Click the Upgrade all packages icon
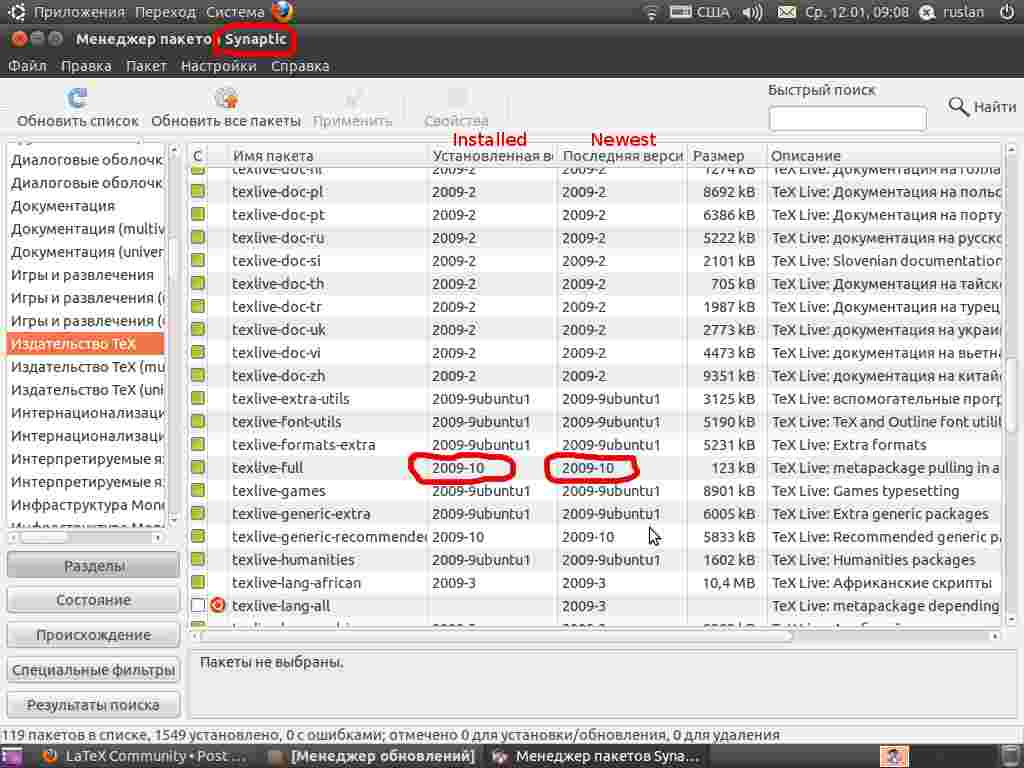Image resolution: width=1024 pixels, height=768 pixels. click(x=226, y=98)
